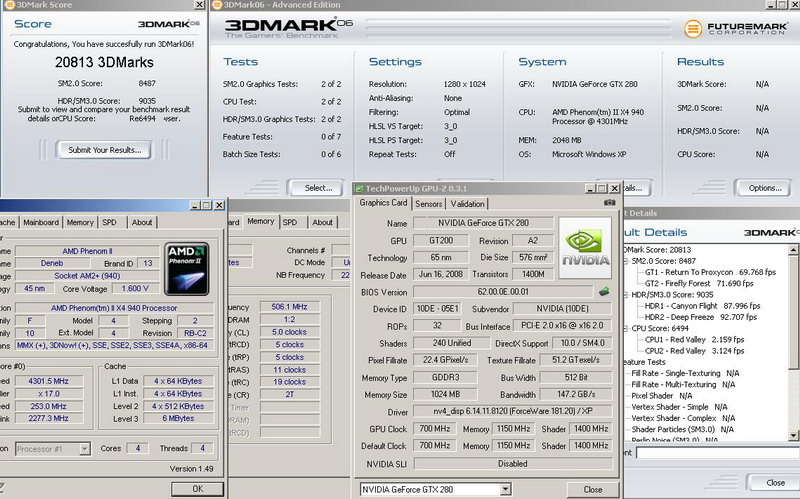Screen dimensions: 800x499
Task: Save the BIOS using the green chip icon
Action: (x=604, y=292)
